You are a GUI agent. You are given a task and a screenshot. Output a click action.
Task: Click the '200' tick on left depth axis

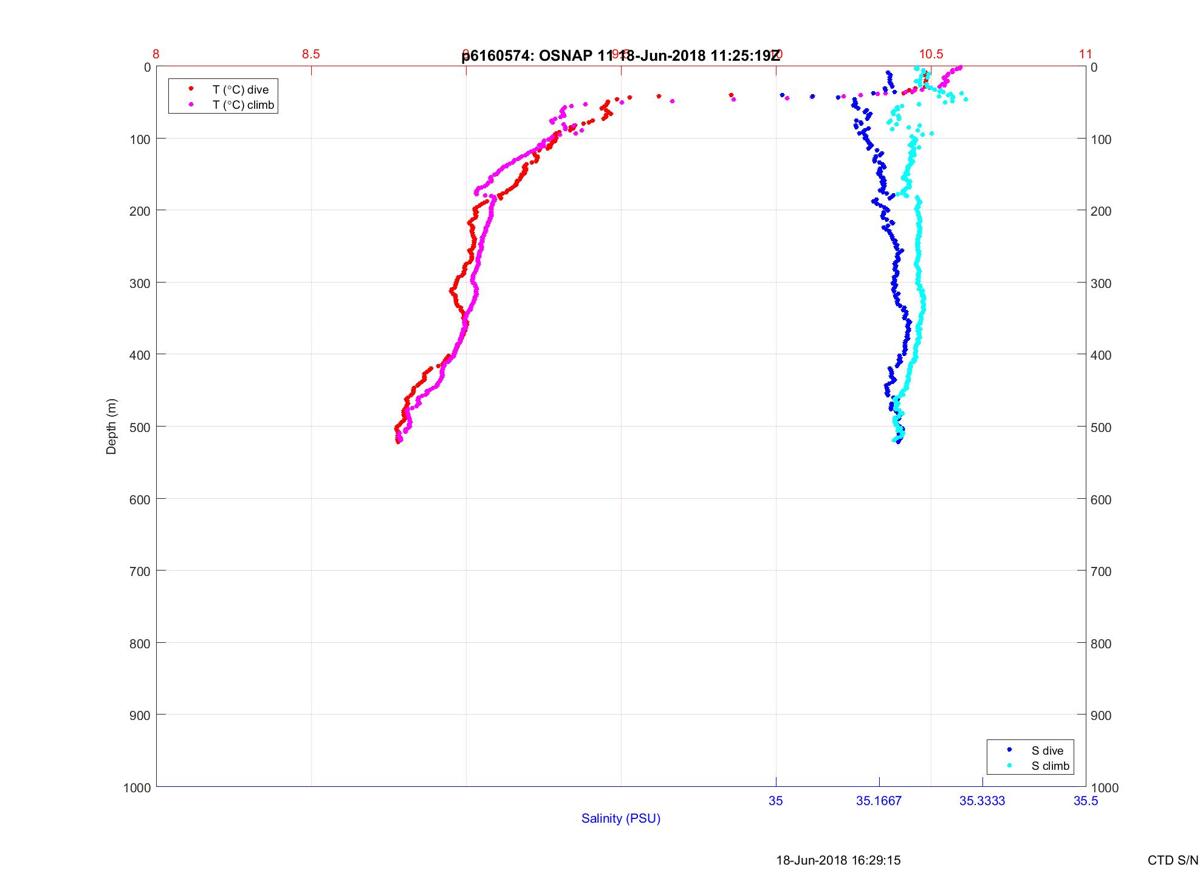click(x=140, y=211)
